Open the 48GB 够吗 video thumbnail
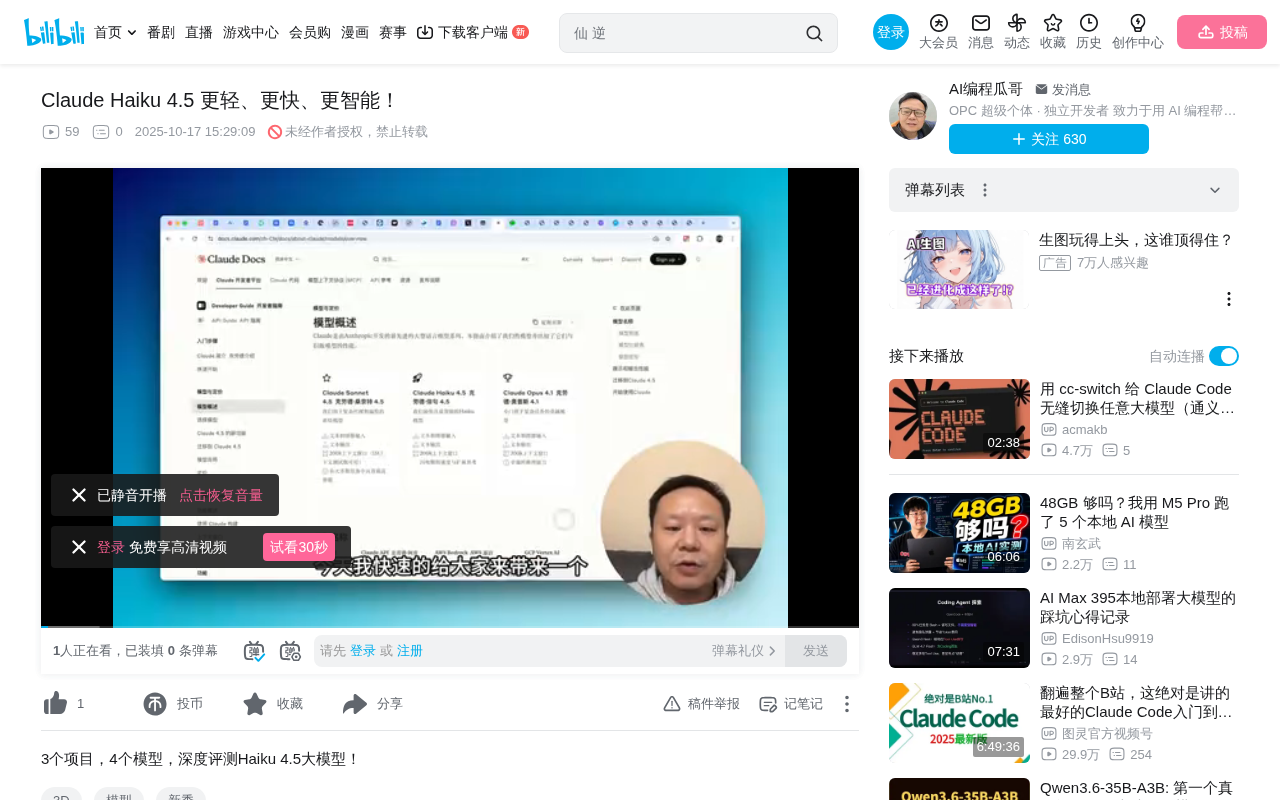Screen dimensions: 1280x800 pos(959,533)
